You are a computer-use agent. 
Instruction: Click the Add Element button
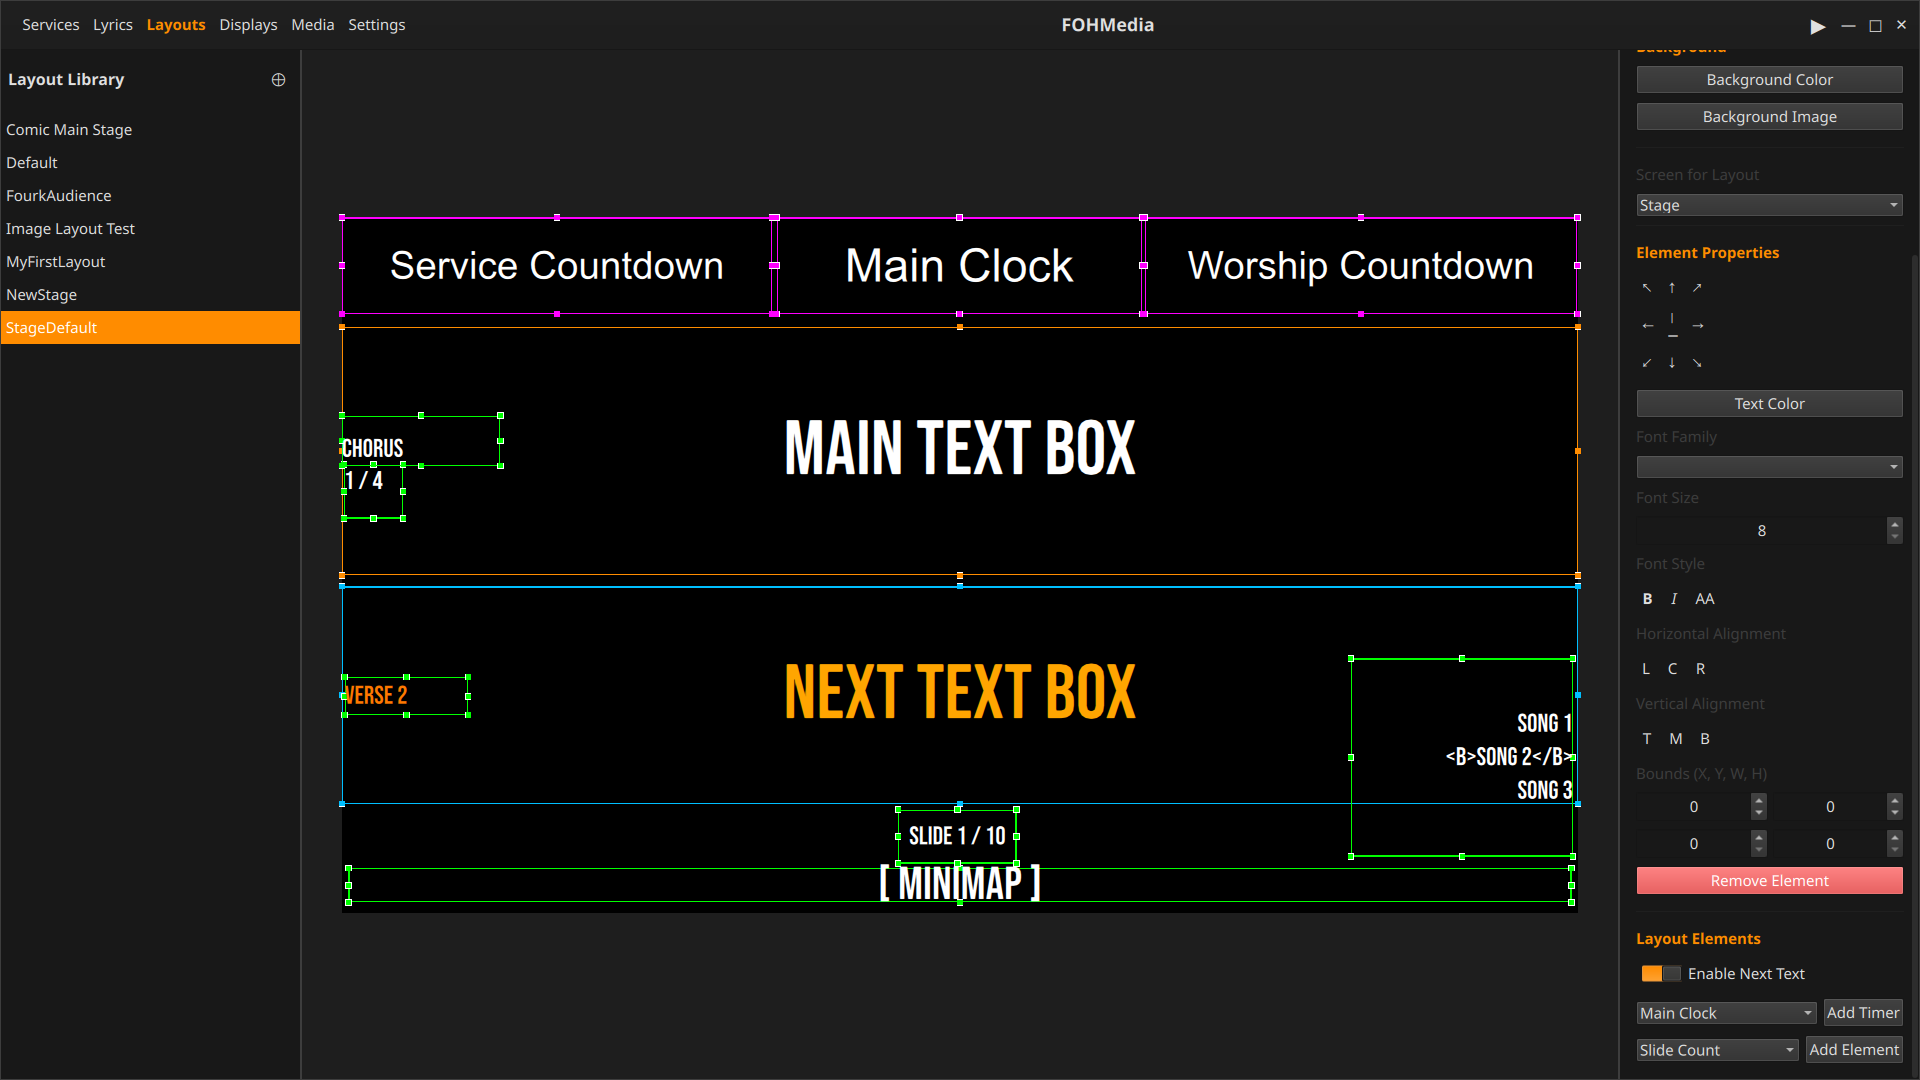[1854, 1051]
